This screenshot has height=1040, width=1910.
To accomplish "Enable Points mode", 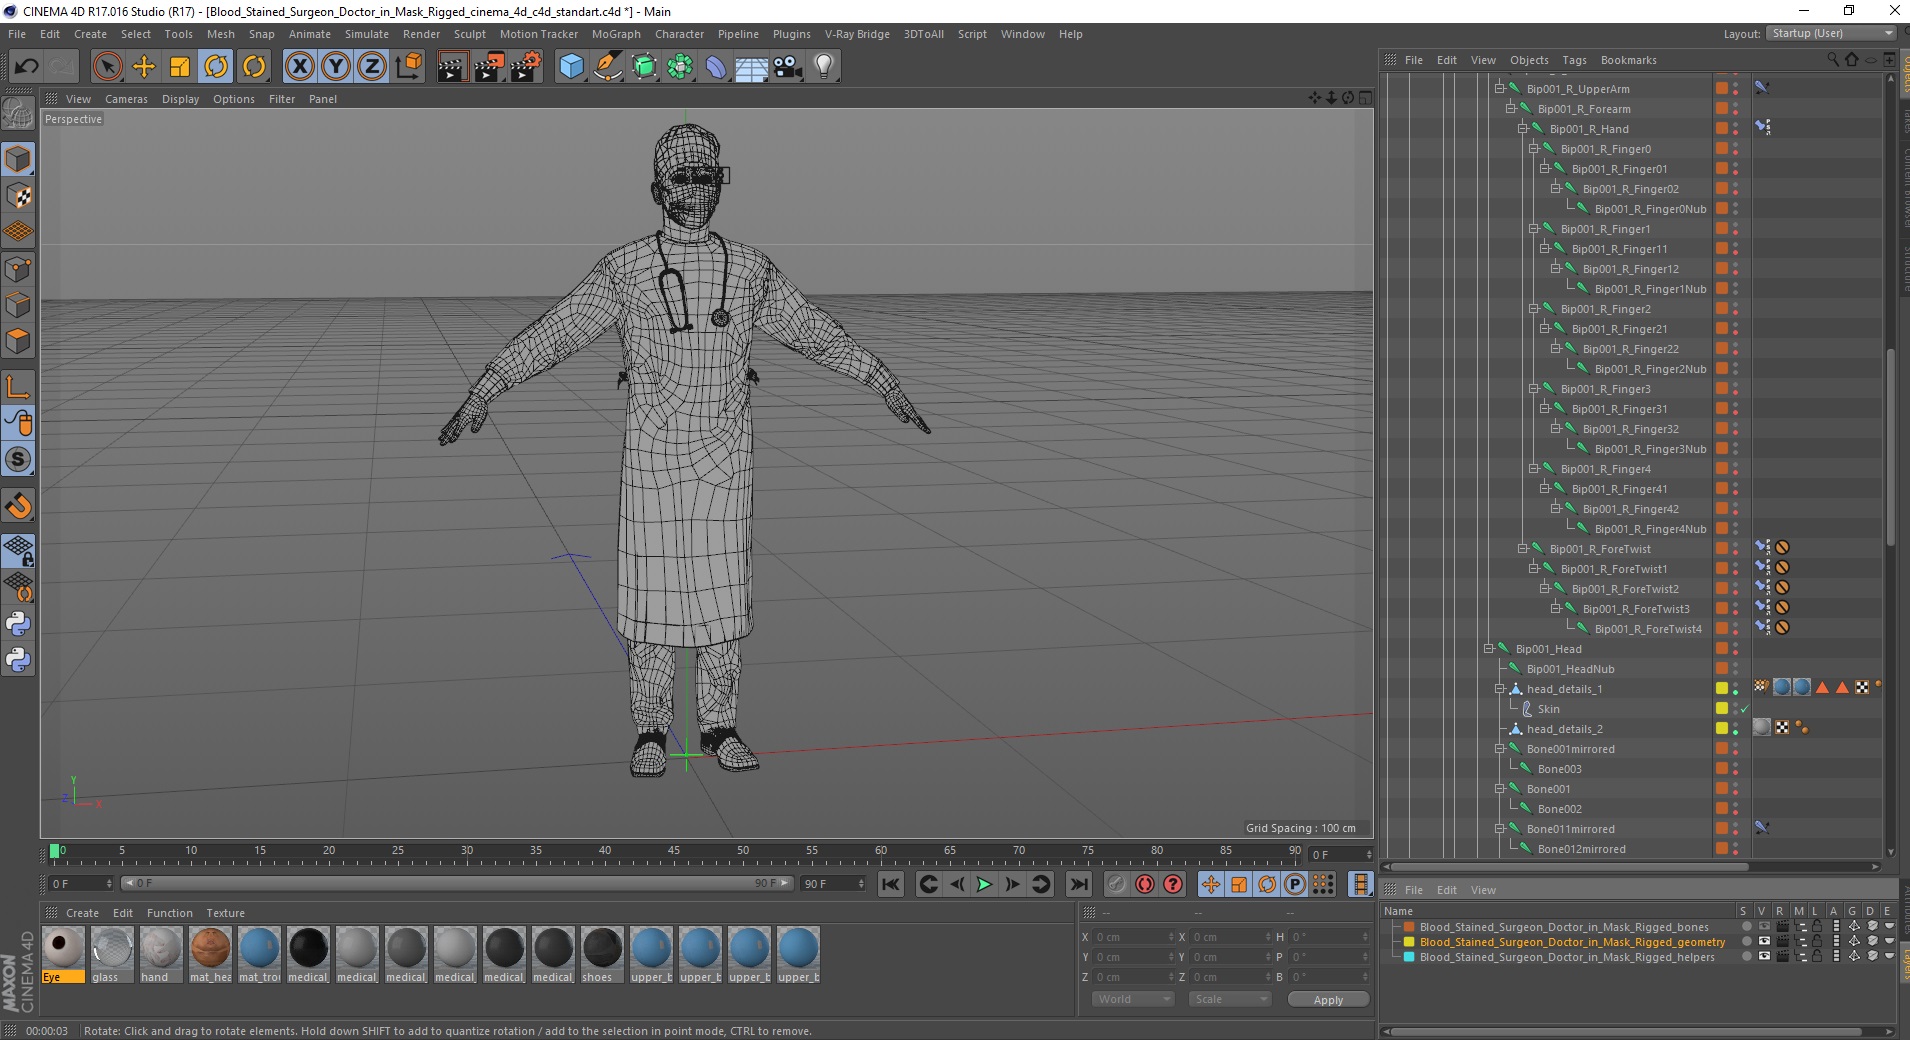I will pos(18,268).
